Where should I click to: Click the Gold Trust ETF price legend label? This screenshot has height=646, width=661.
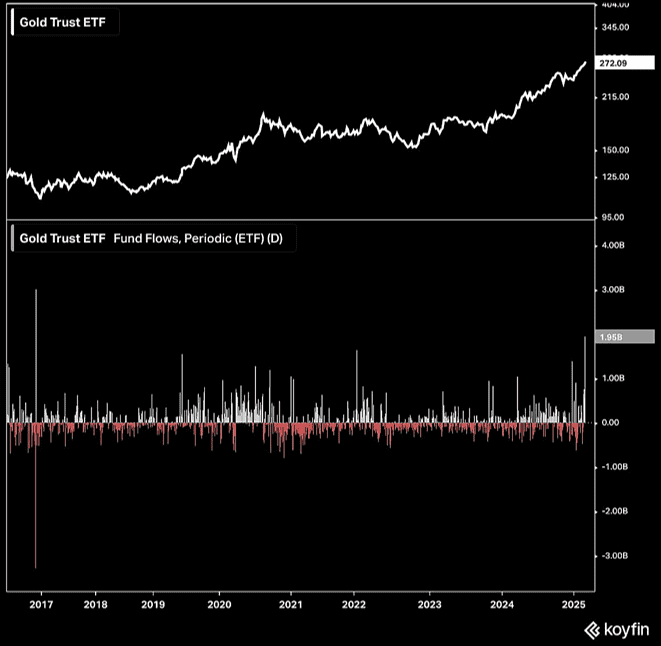tap(62, 22)
